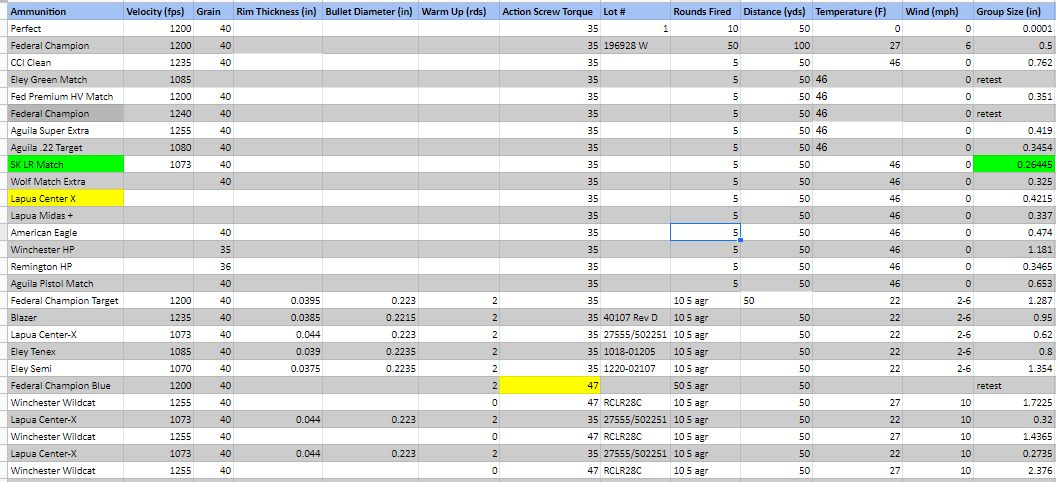Select the 'Eley Semi' cell
The height and width of the screenshot is (482, 1056).
[x=67, y=368]
